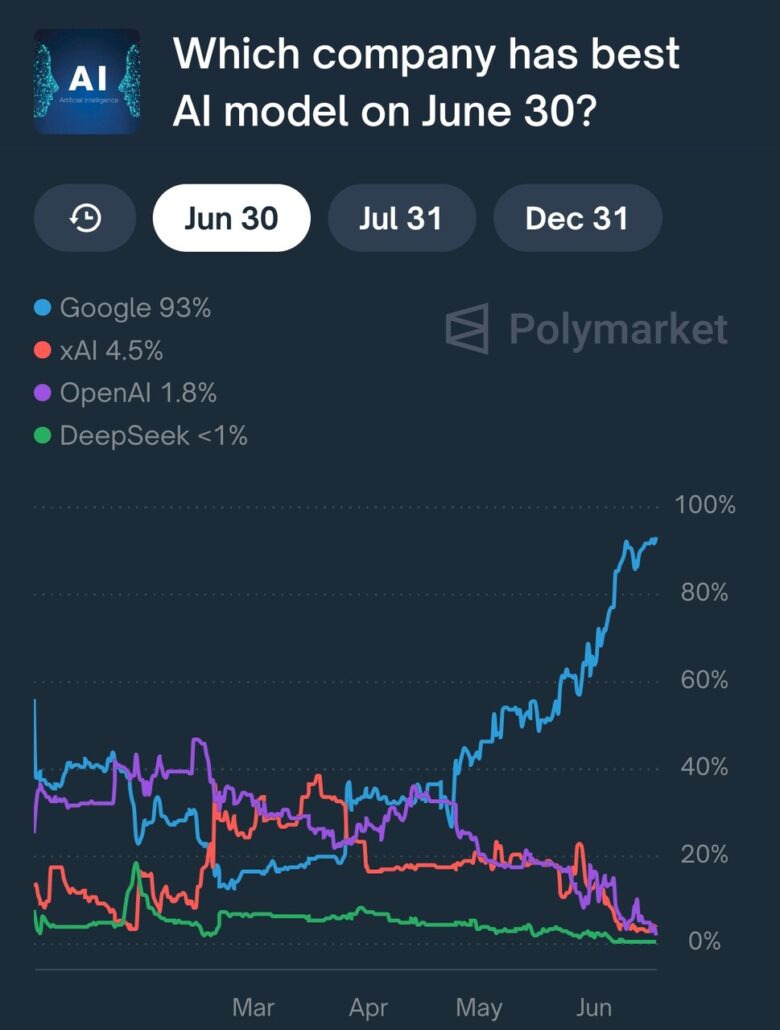Click the Apr label on timeline axis

[x=368, y=1007]
